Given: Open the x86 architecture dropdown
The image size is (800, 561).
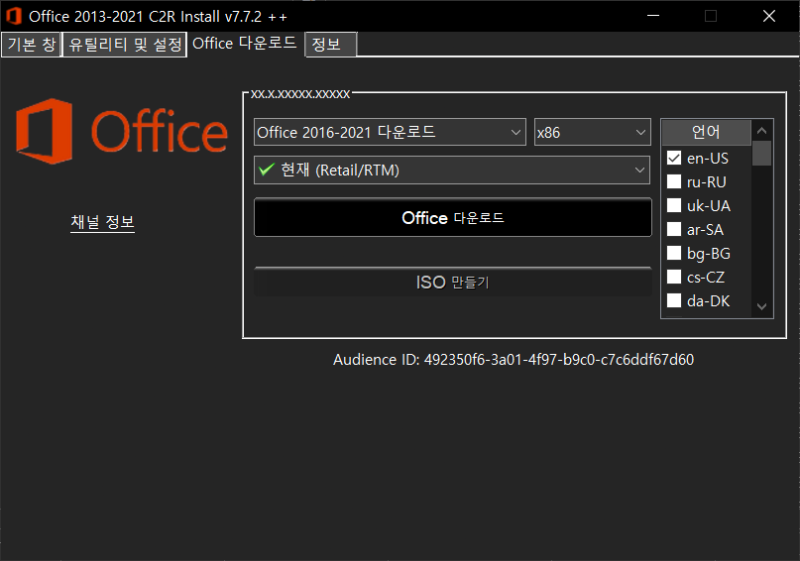Looking at the screenshot, I should click(x=592, y=132).
